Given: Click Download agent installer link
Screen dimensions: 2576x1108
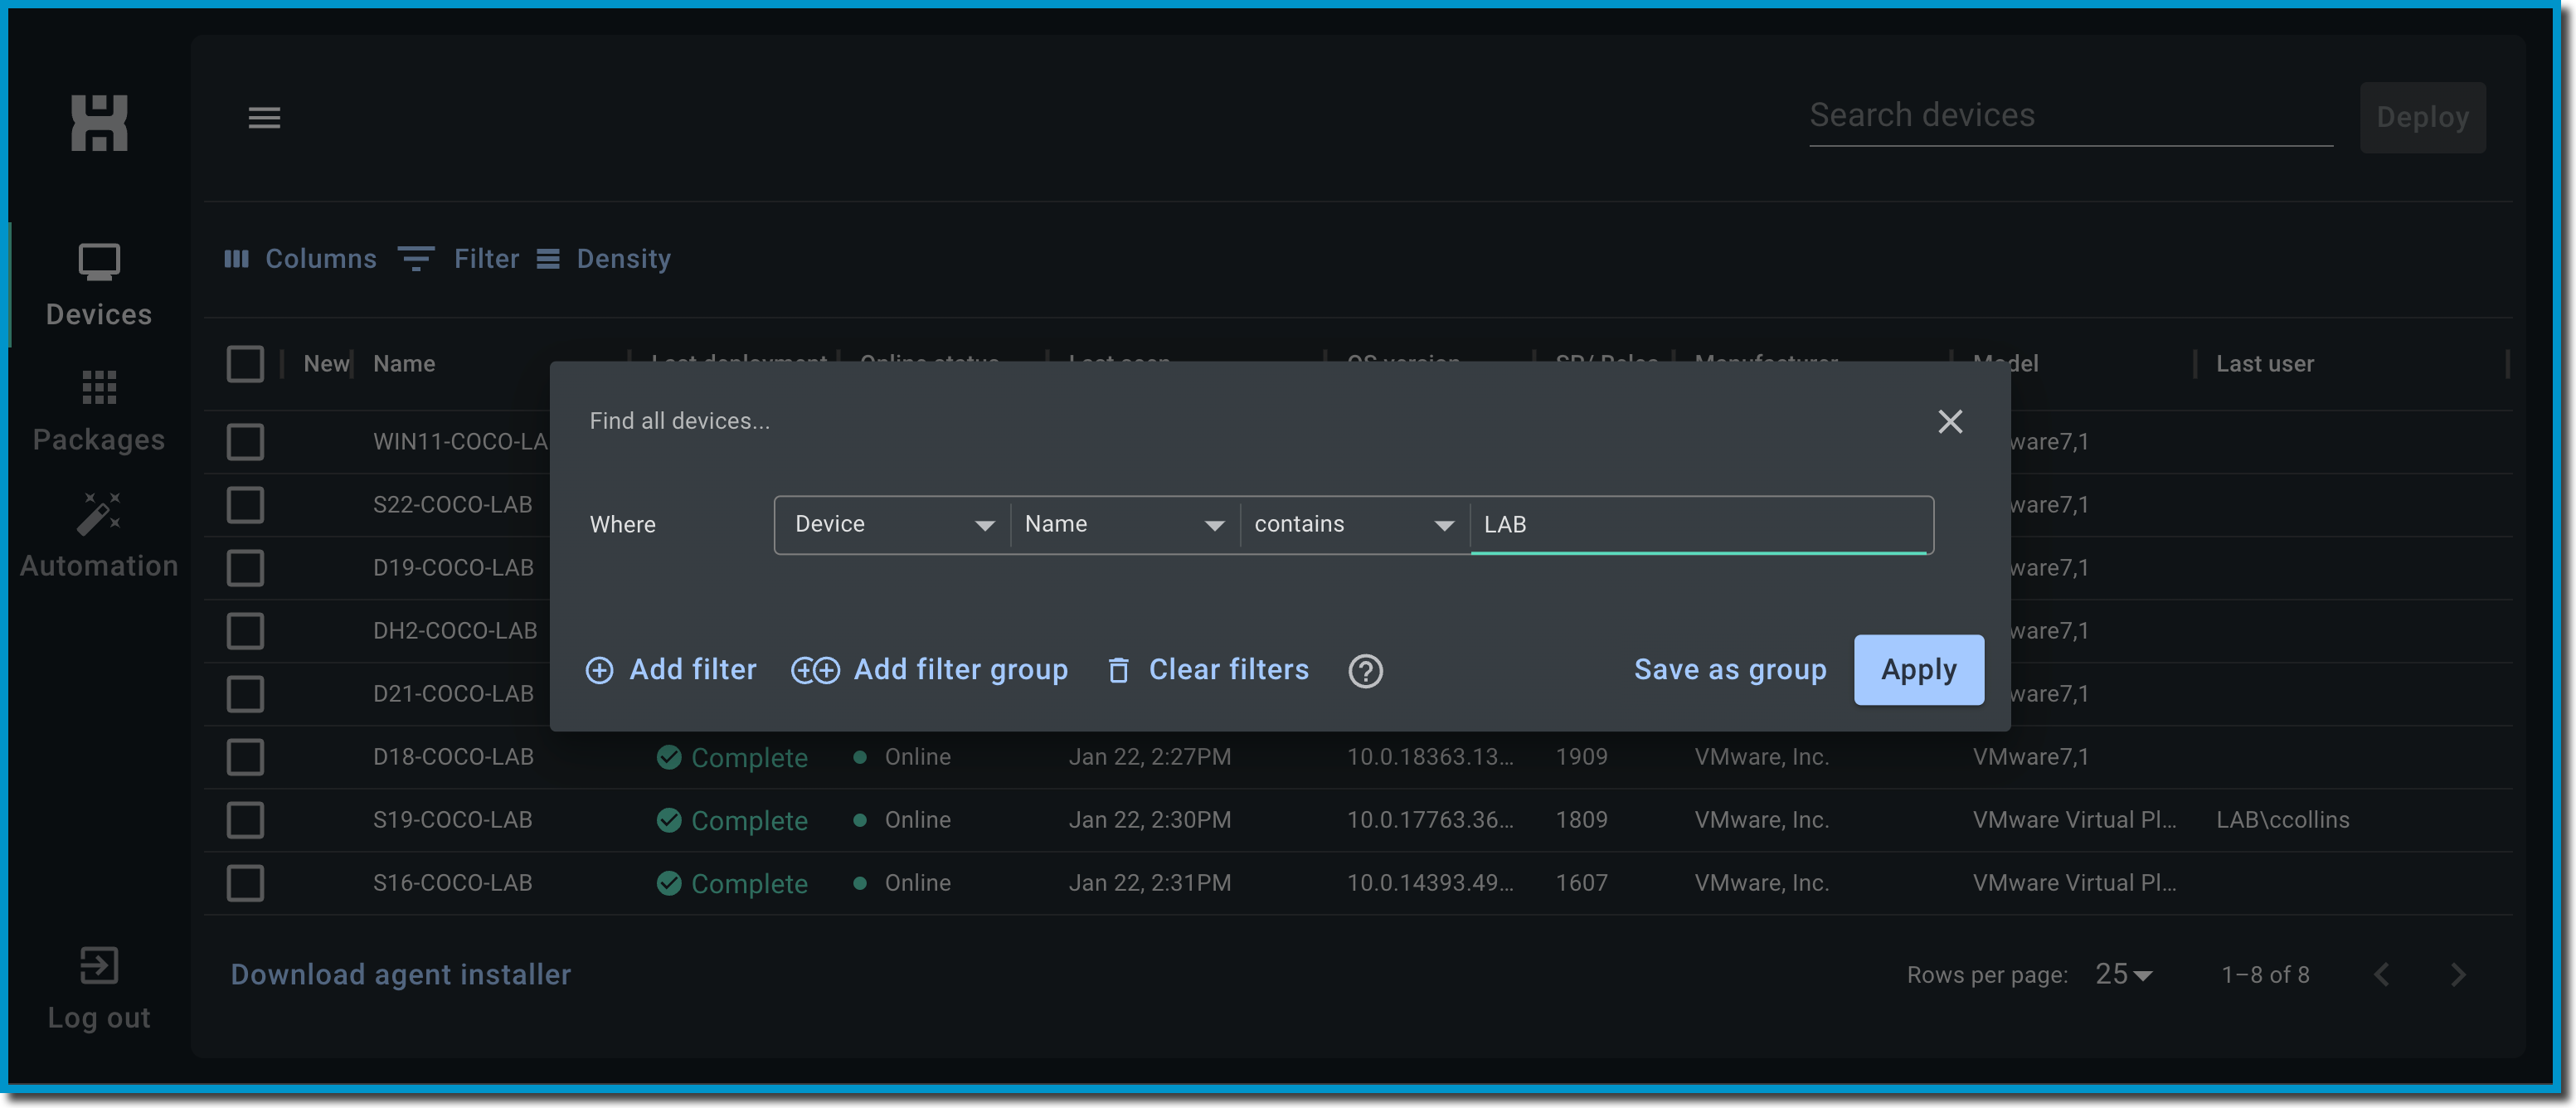Looking at the screenshot, I should 401,974.
